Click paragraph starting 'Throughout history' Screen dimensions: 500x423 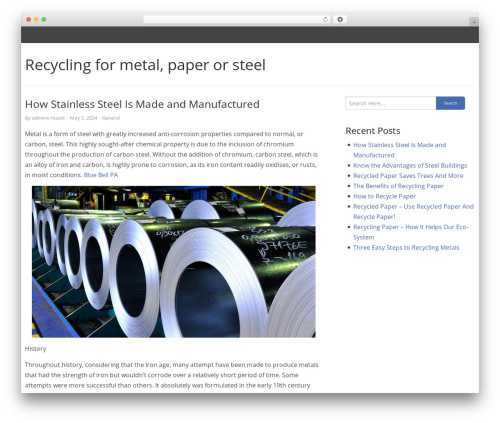[x=171, y=375]
